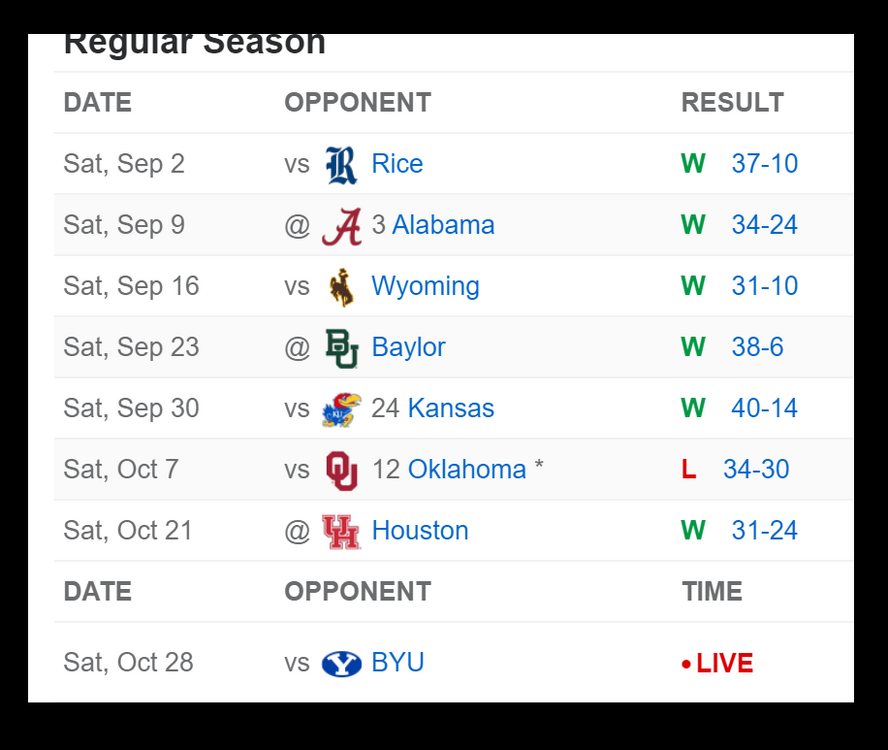
Task: Open the Alabama team page link
Action: click(443, 225)
